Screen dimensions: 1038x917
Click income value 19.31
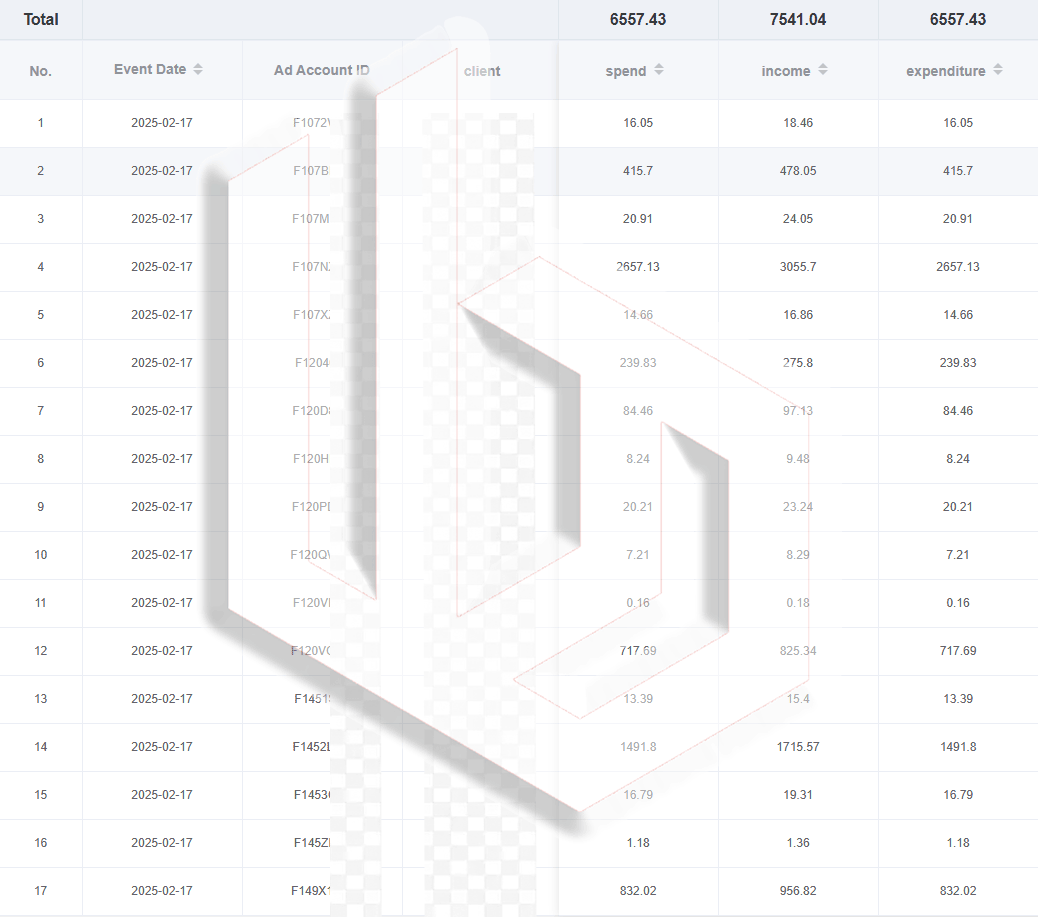(798, 795)
